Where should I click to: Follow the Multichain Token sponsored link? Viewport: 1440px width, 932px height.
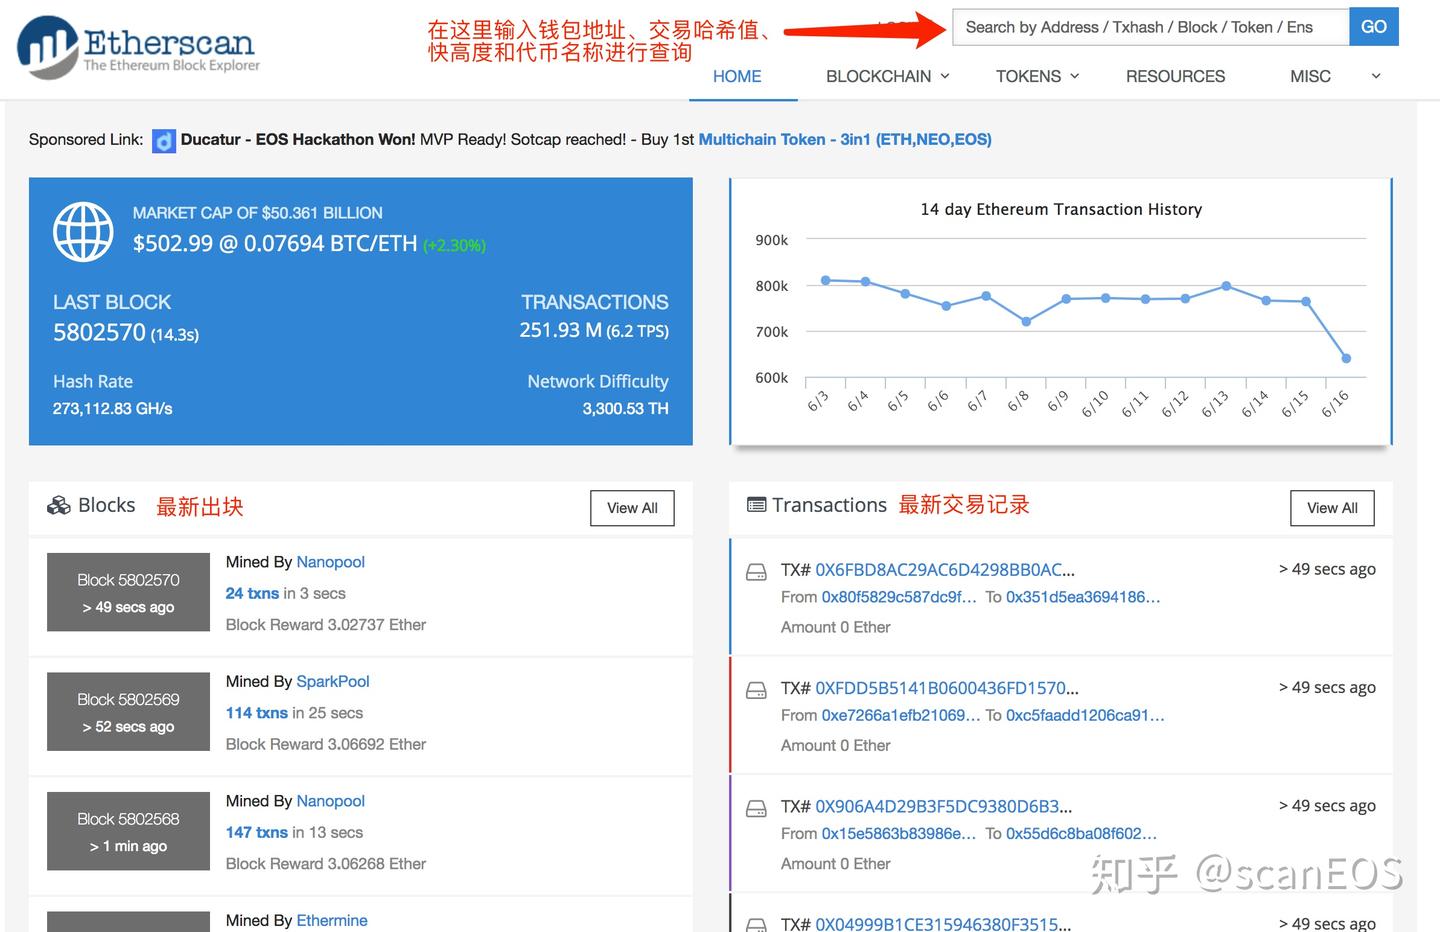(845, 139)
